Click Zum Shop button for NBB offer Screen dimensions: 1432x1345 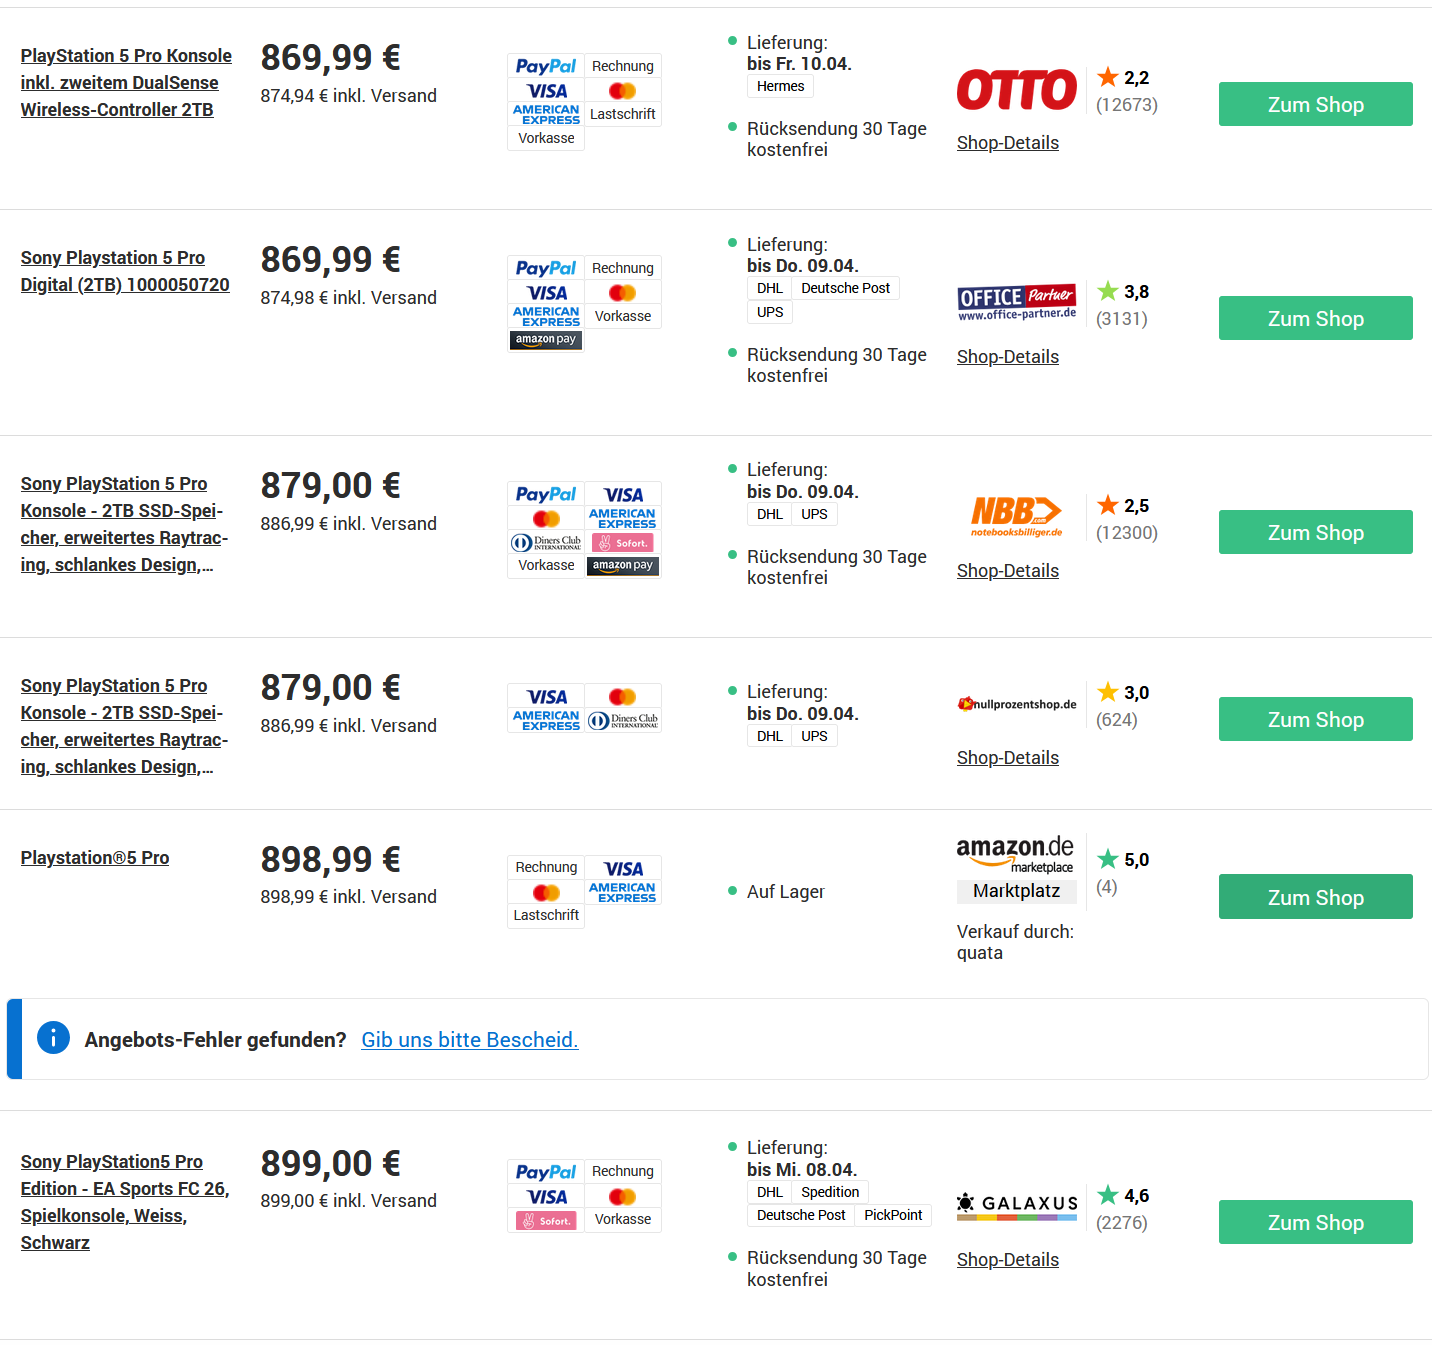[x=1315, y=532]
